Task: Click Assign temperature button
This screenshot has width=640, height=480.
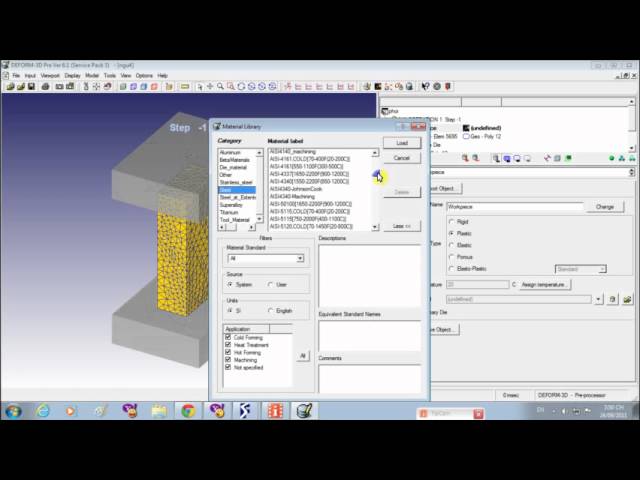Action: [x=544, y=284]
